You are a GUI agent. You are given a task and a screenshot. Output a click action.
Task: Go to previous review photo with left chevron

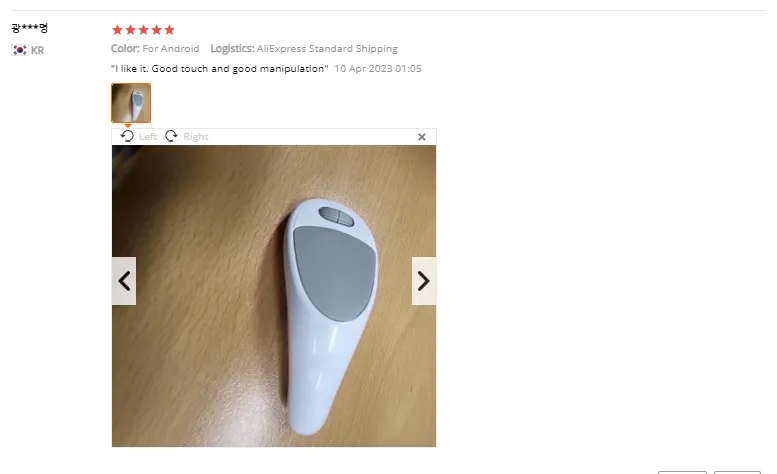tap(124, 281)
